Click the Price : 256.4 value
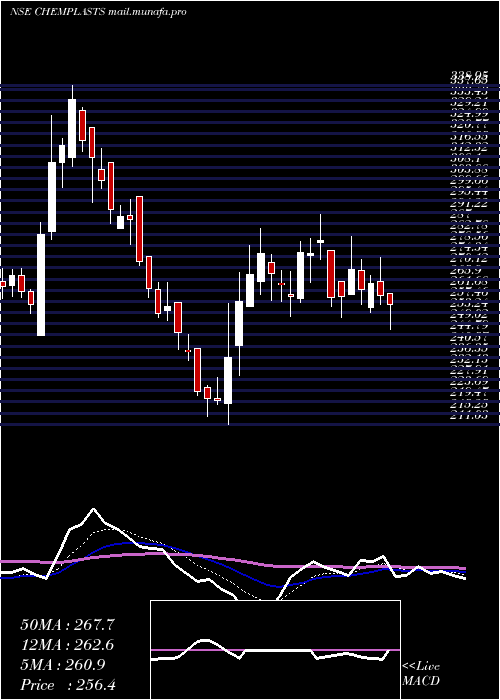The height and width of the screenshot is (700, 500). 68,685
